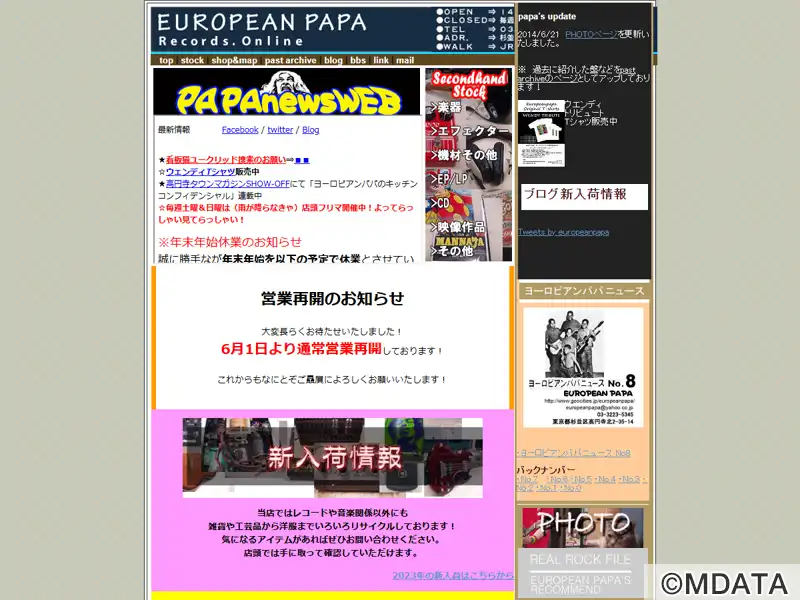Open back number No.5
800x600 pixels.
pyautogui.click(x=583, y=480)
